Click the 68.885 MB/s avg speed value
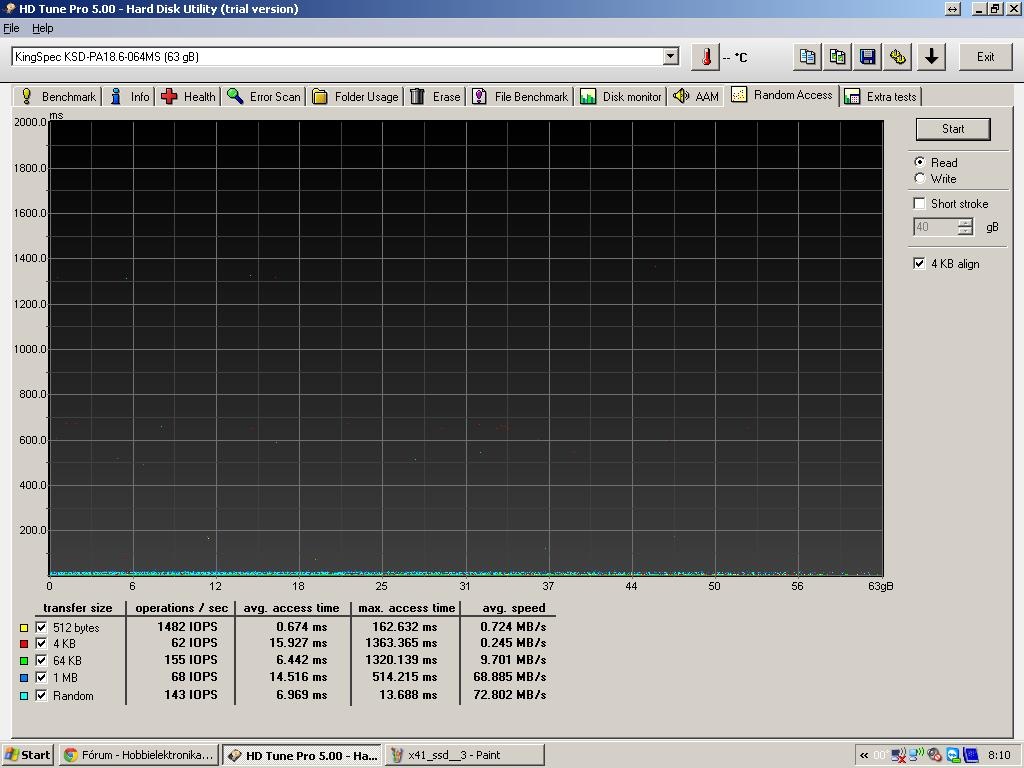 pos(509,677)
